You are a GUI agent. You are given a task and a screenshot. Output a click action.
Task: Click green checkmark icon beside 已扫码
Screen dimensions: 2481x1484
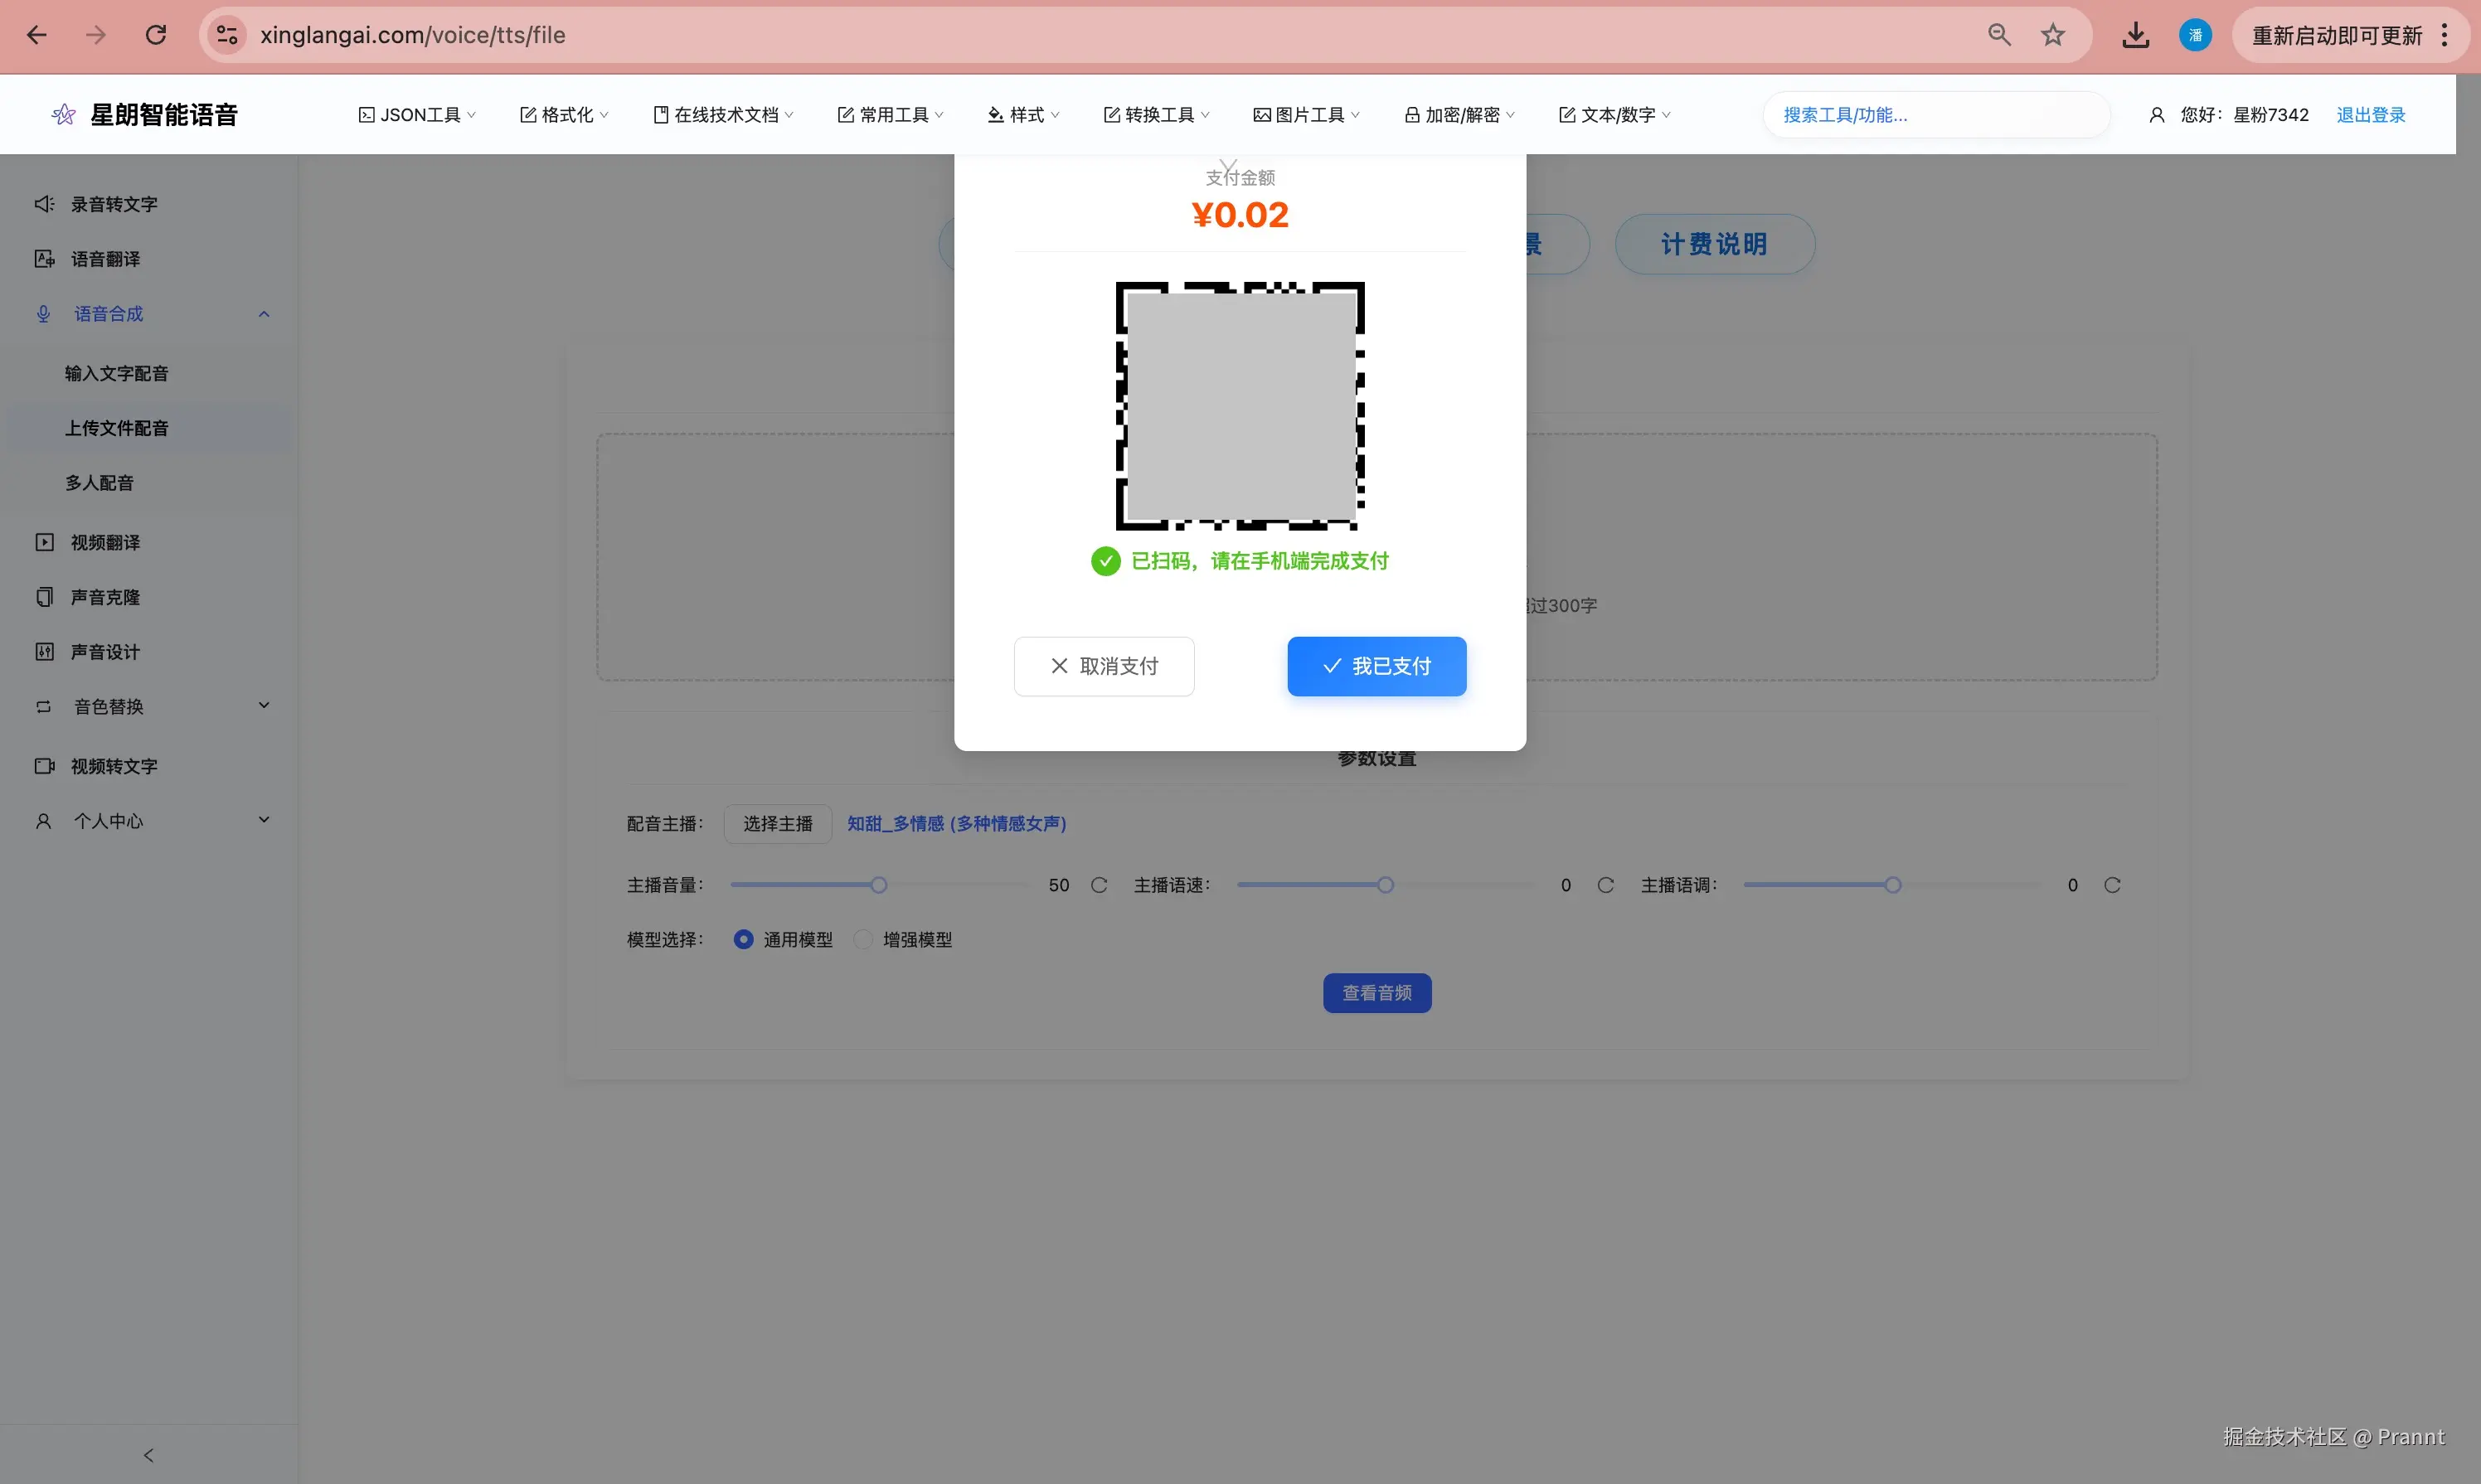pos(1105,561)
